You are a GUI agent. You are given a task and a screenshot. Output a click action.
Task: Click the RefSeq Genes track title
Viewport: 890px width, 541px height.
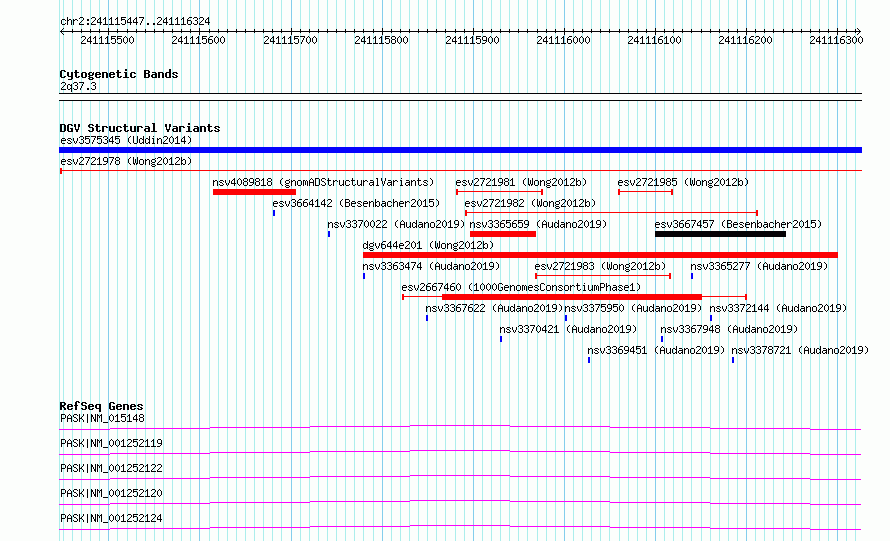(x=102, y=406)
